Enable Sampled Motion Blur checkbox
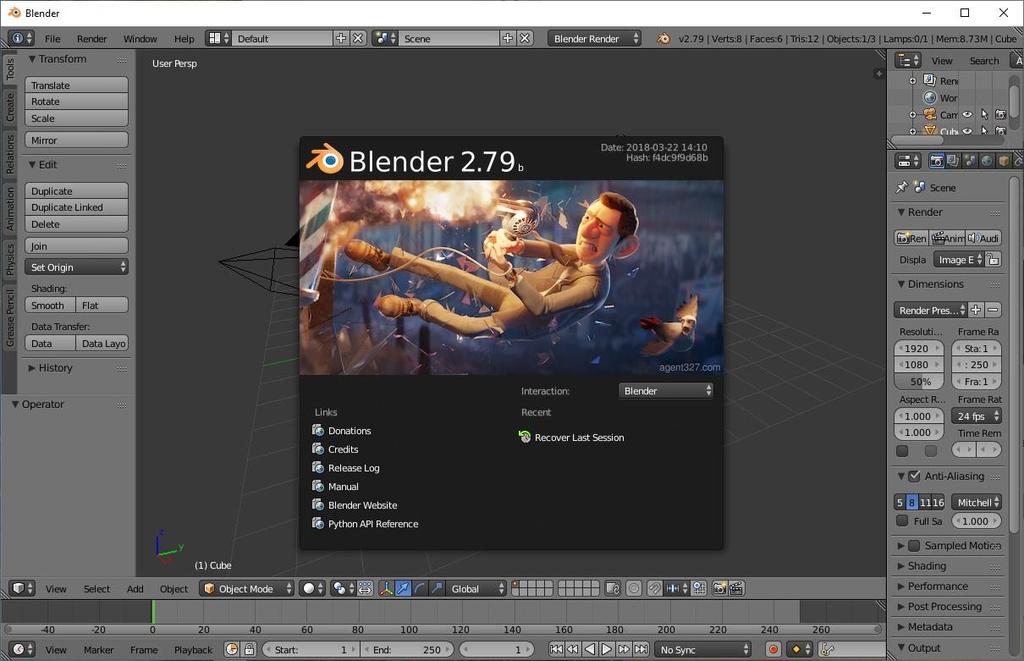The image size is (1024, 661). pos(914,545)
